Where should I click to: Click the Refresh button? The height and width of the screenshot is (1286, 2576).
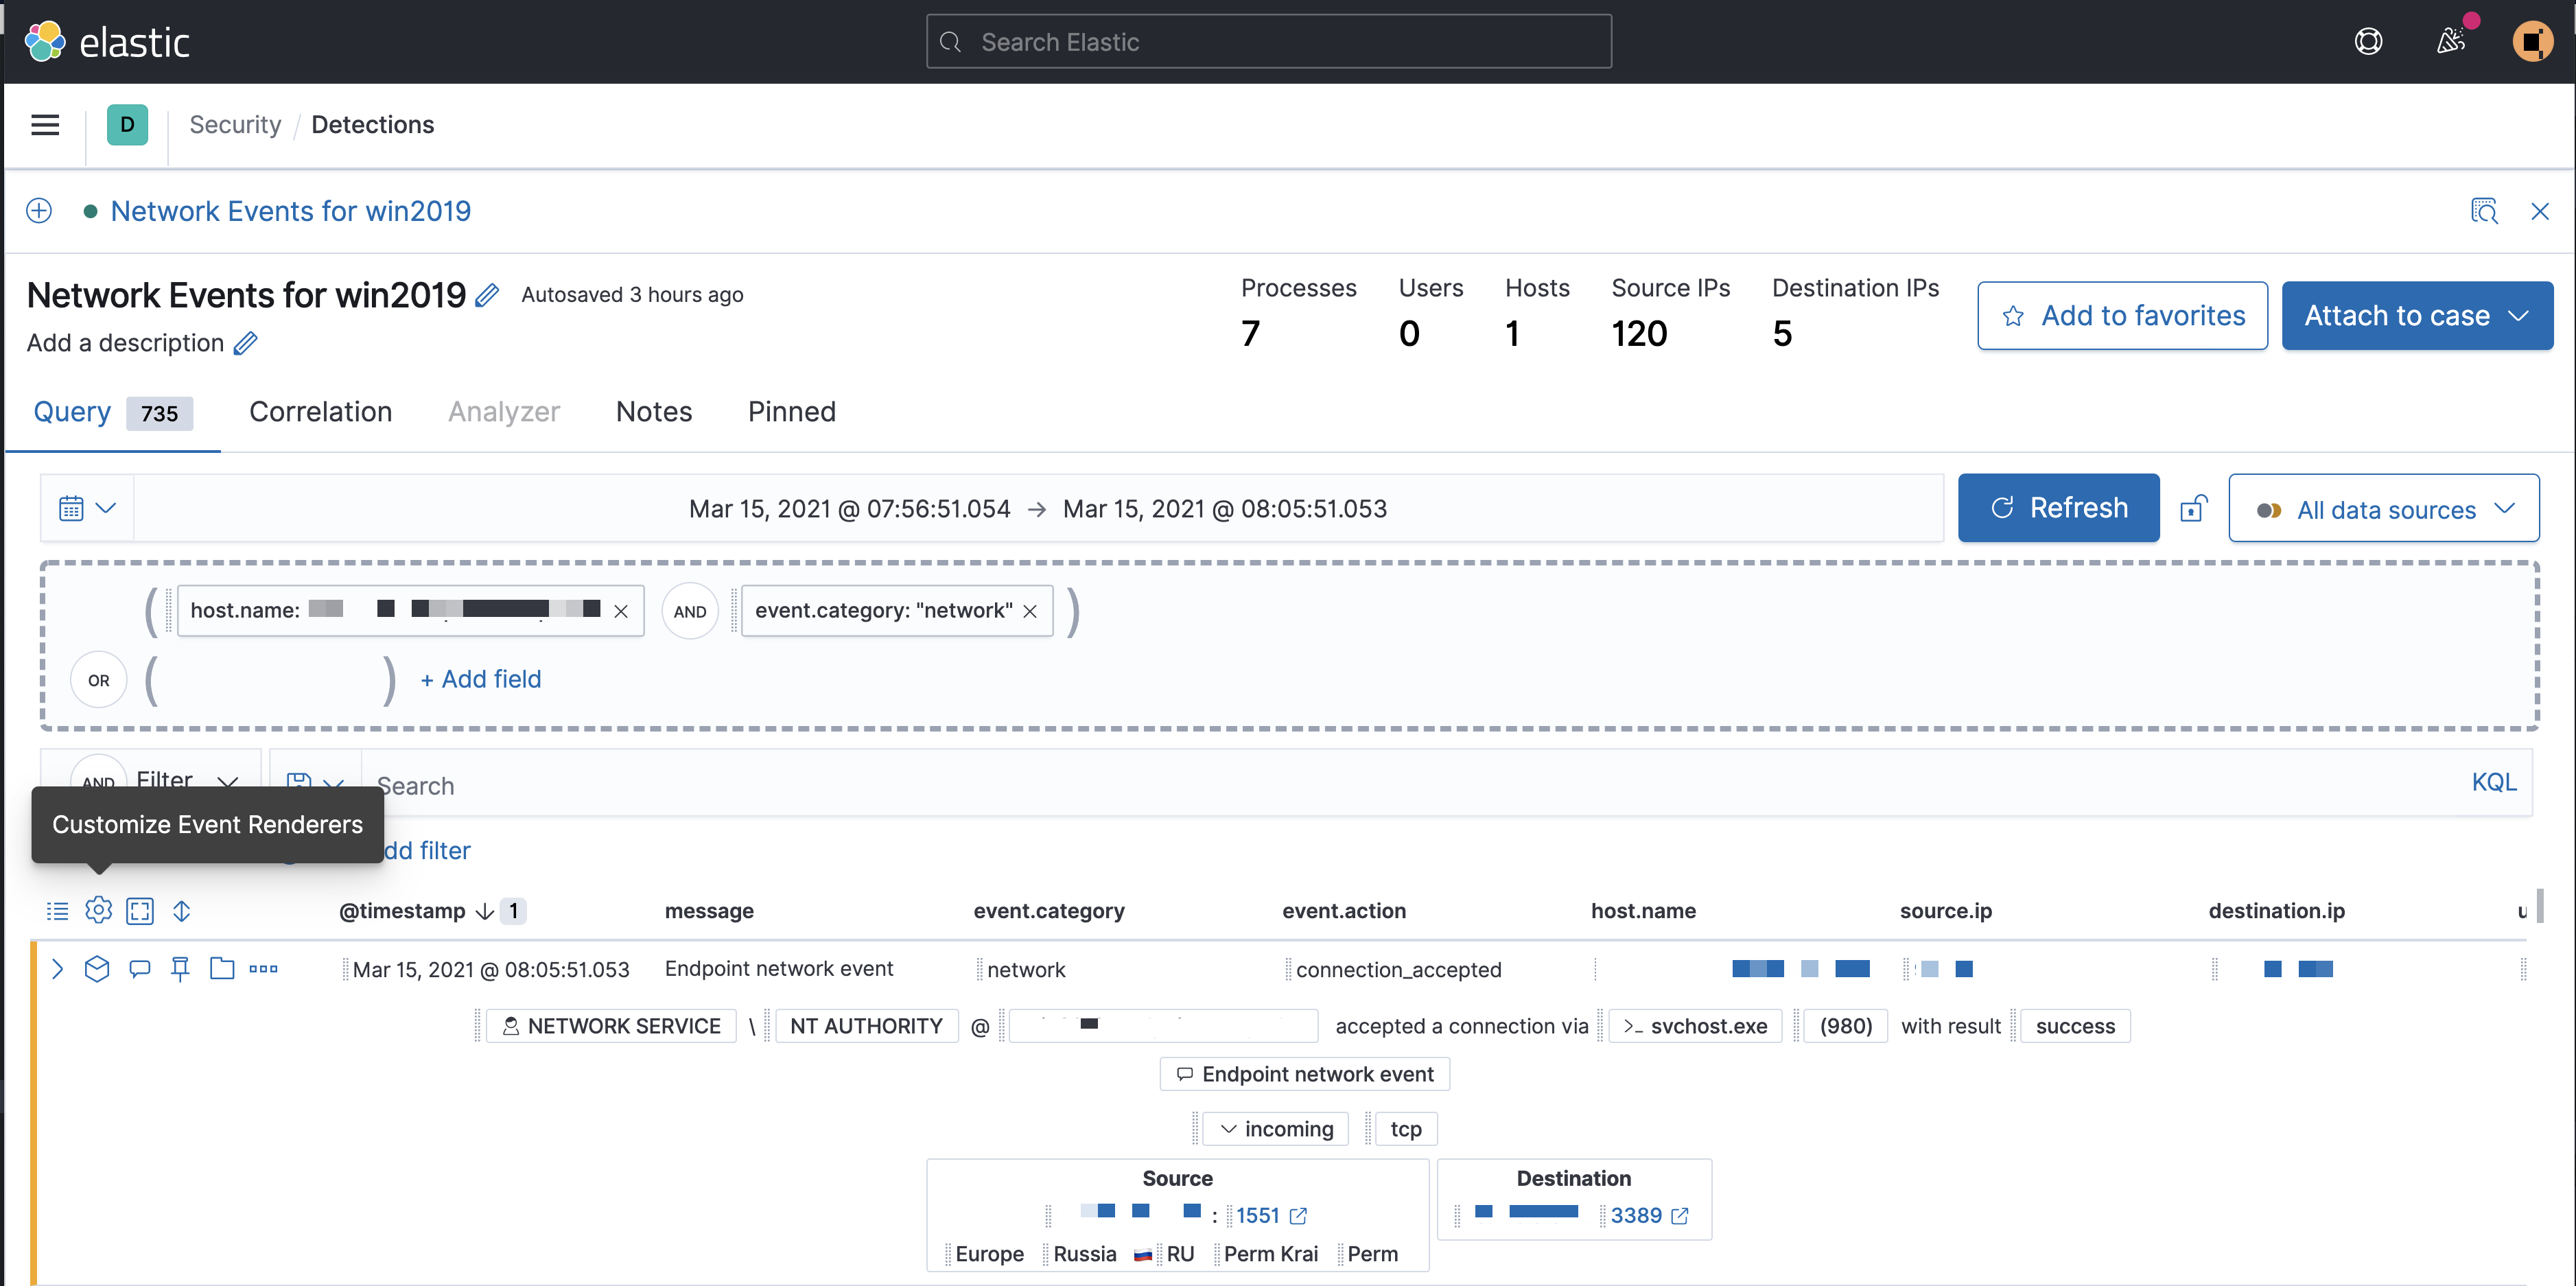click(2059, 508)
